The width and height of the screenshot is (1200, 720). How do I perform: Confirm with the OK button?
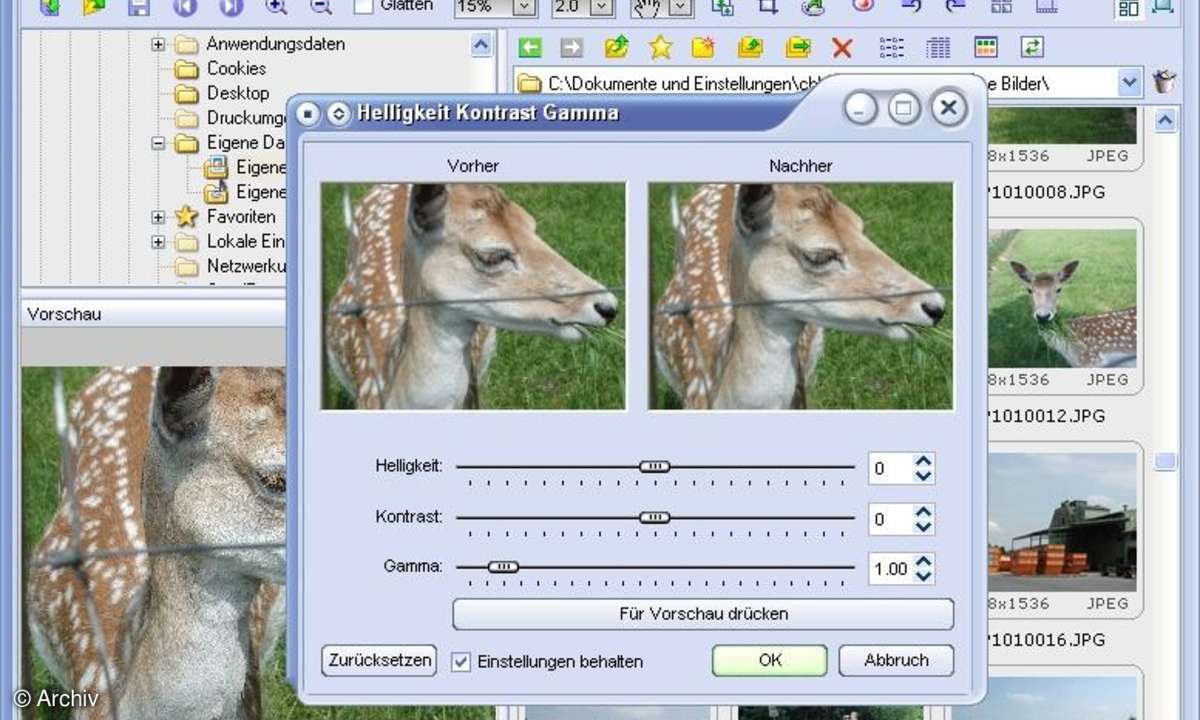click(x=770, y=660)
